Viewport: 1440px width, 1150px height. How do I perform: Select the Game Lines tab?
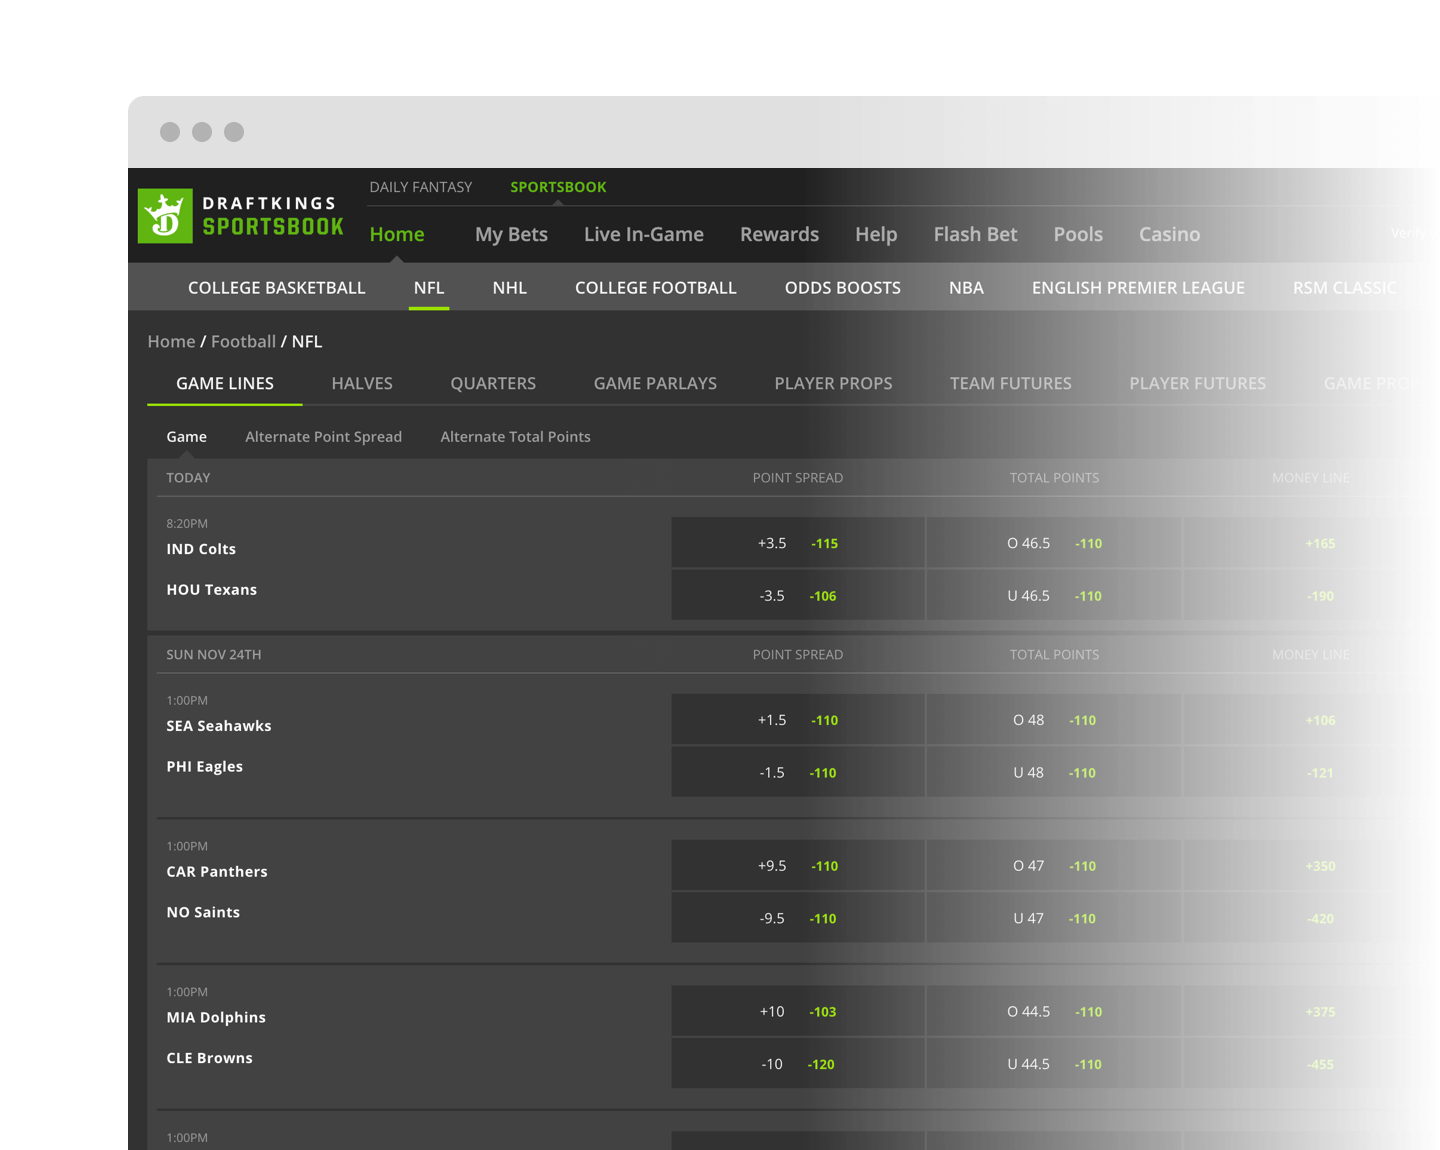tap(225, 383)
